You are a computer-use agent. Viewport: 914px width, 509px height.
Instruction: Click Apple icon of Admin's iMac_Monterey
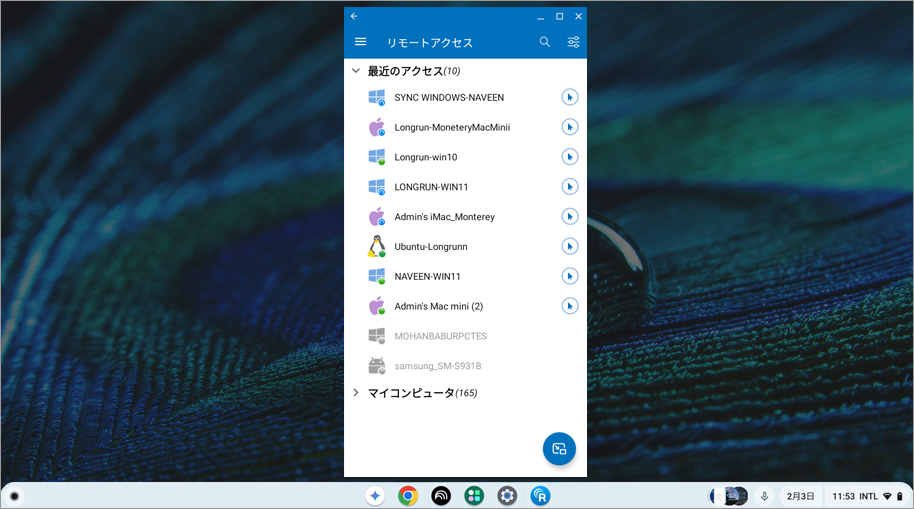tap(377, 216)
